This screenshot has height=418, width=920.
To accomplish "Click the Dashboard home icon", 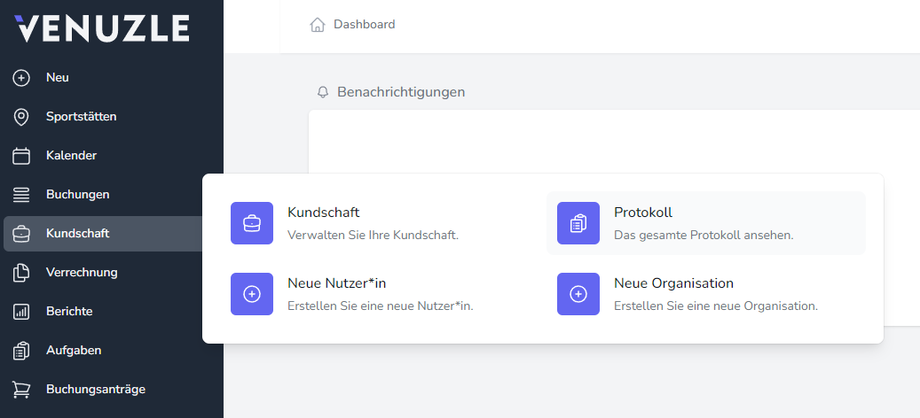I will [x=318, y=25].
